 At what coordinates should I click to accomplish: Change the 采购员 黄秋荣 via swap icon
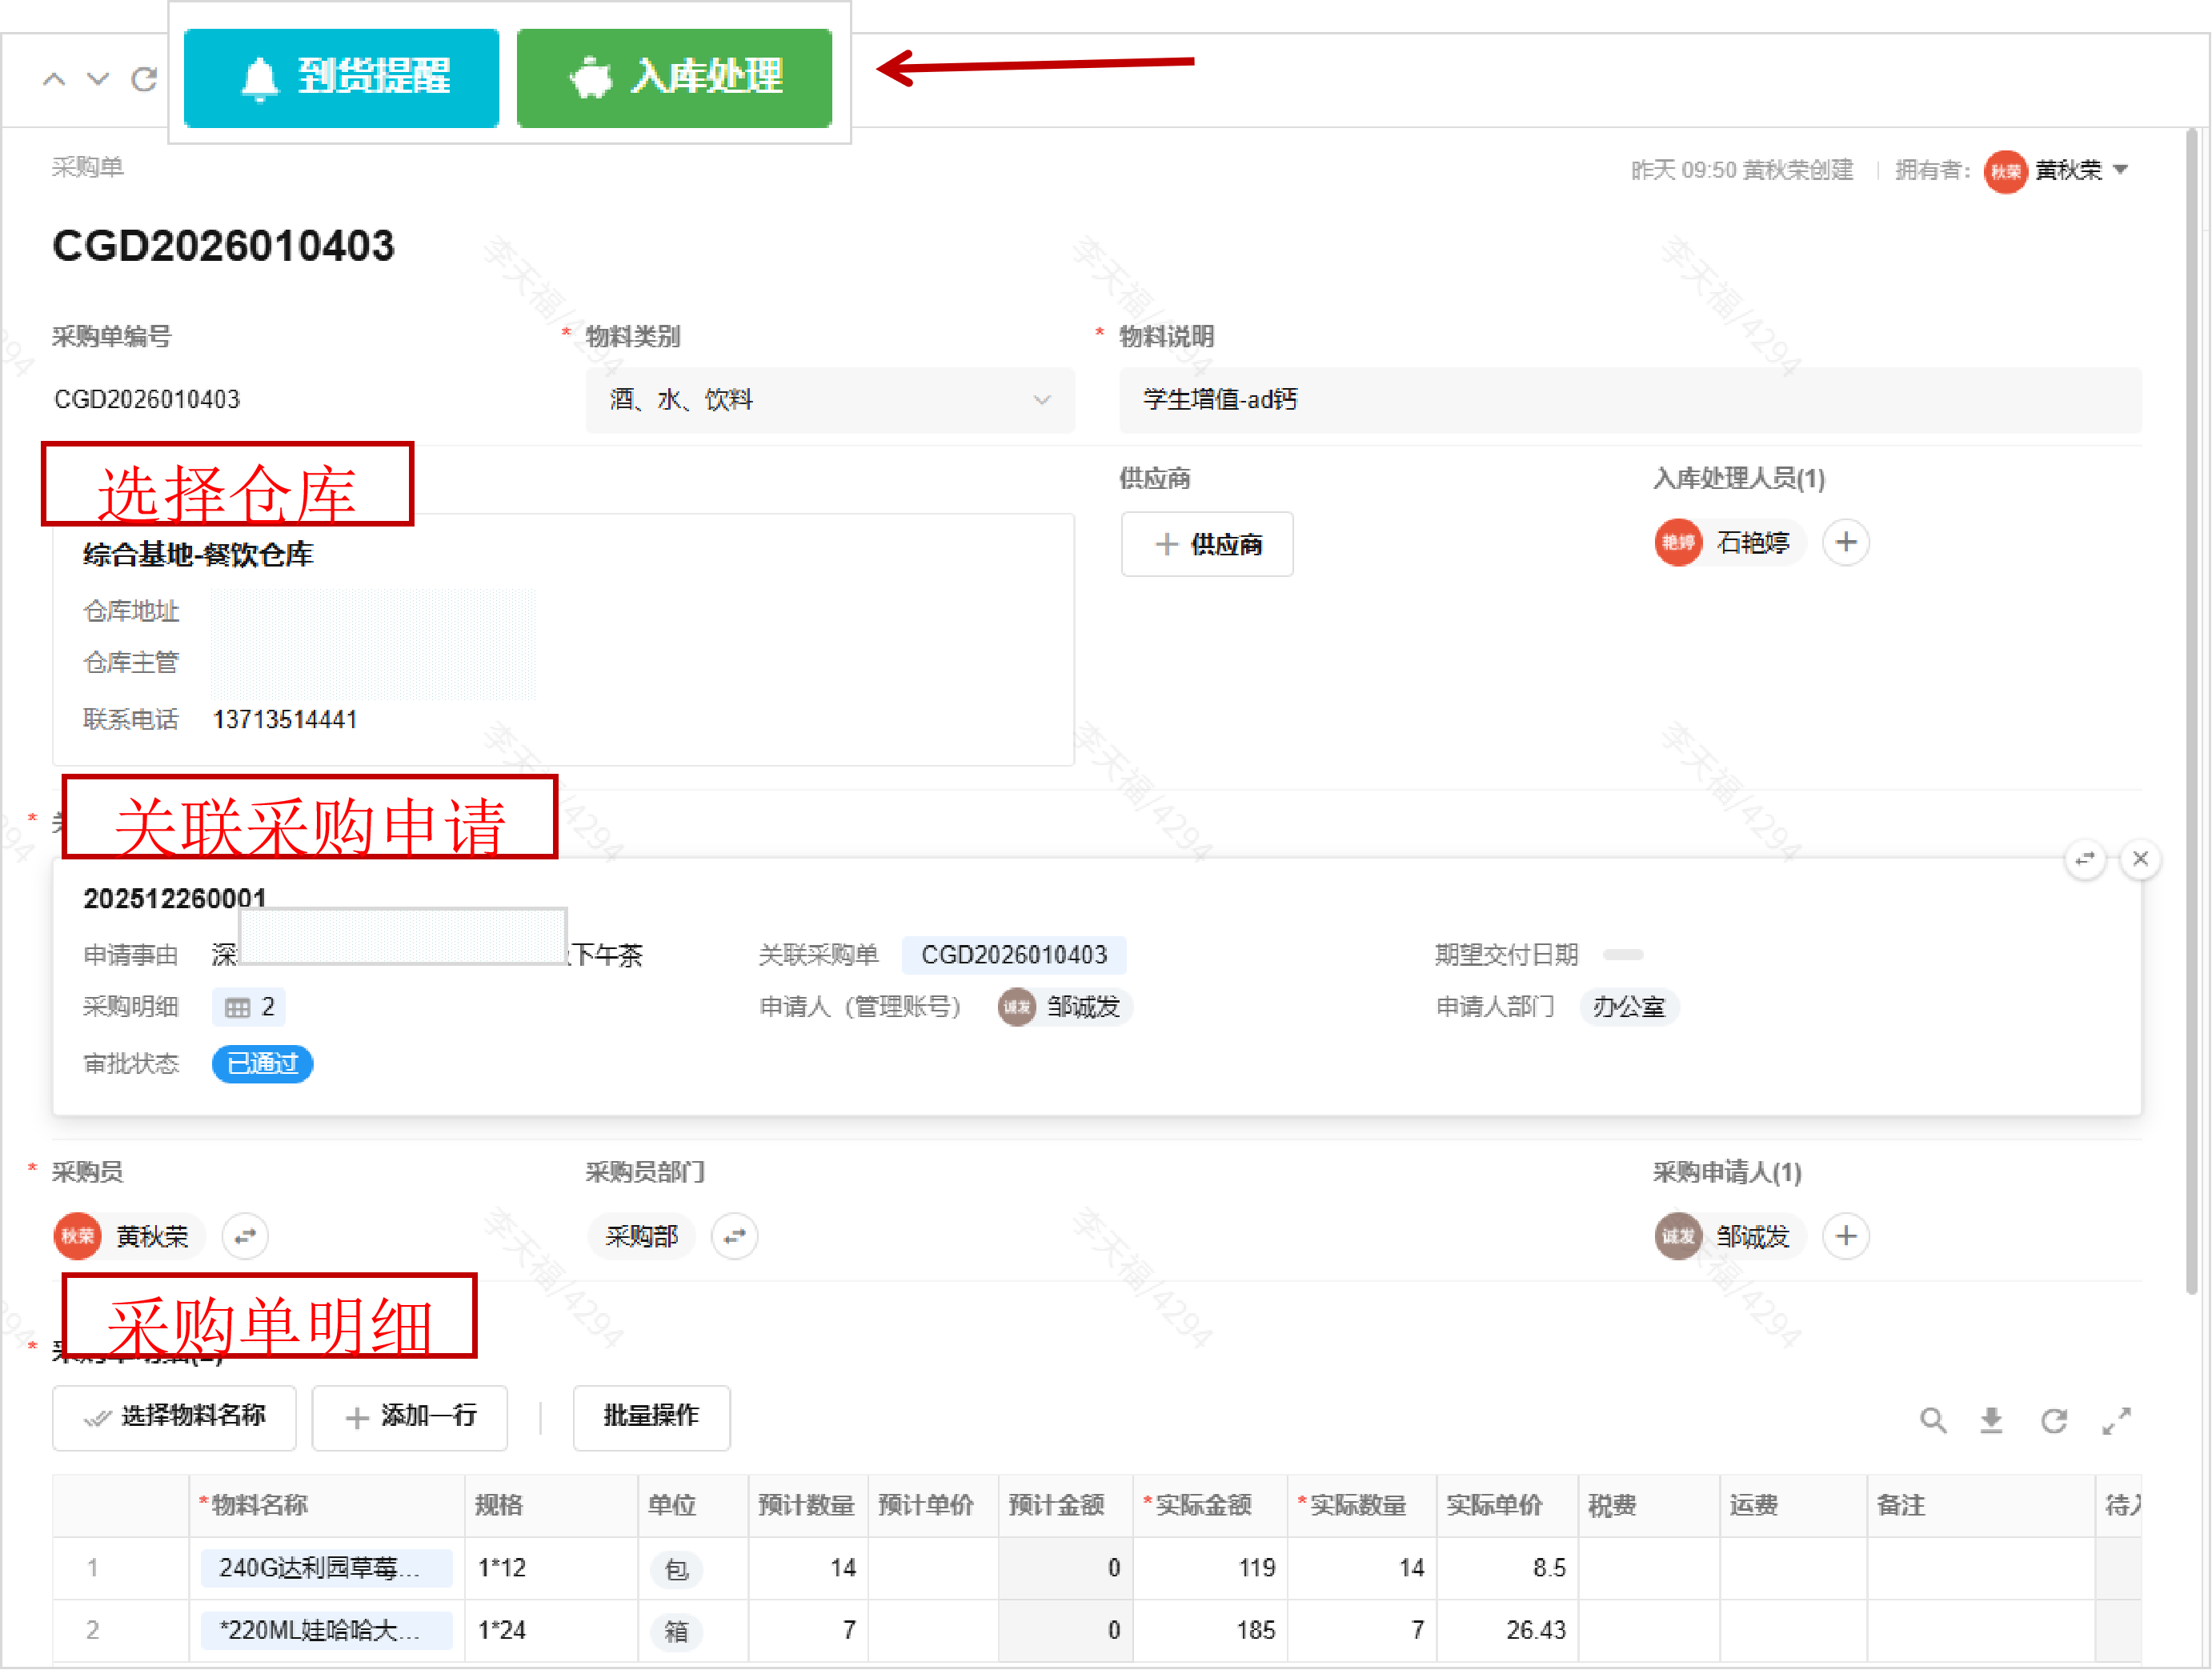coord(245,1236)
